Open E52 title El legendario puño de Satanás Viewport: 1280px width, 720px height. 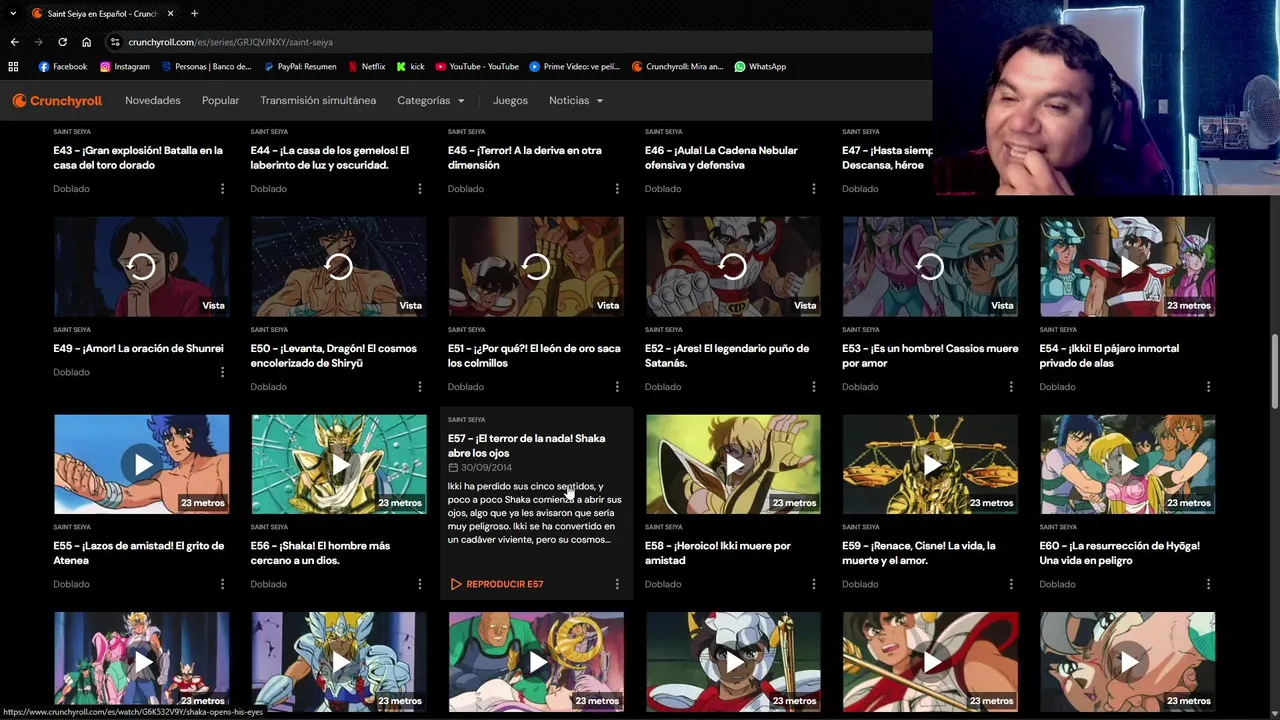(x=727, y=356)
